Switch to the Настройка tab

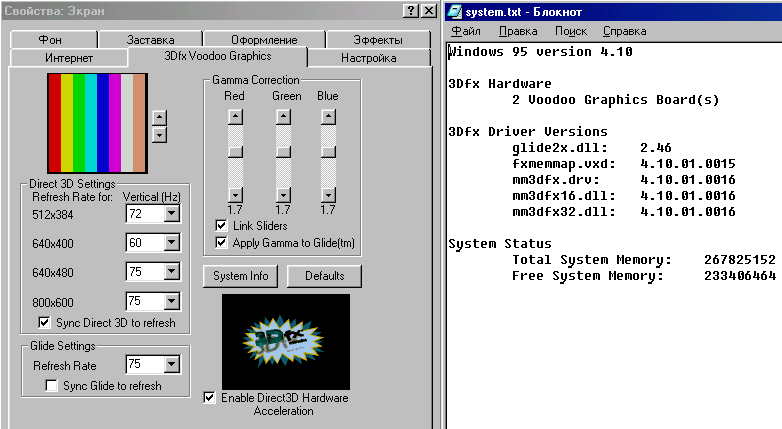tap(369, 58)
